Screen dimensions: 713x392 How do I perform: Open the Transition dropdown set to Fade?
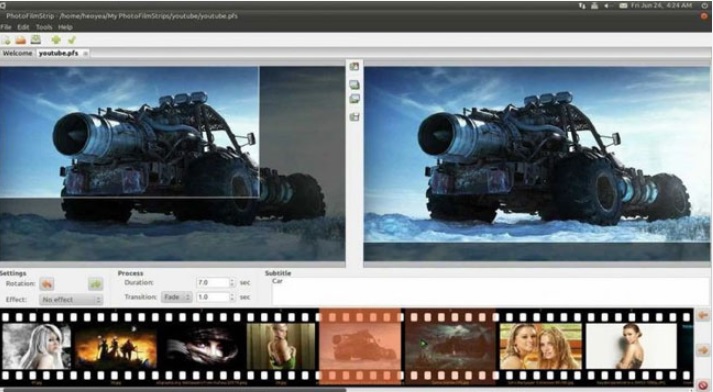click(176, 297)
